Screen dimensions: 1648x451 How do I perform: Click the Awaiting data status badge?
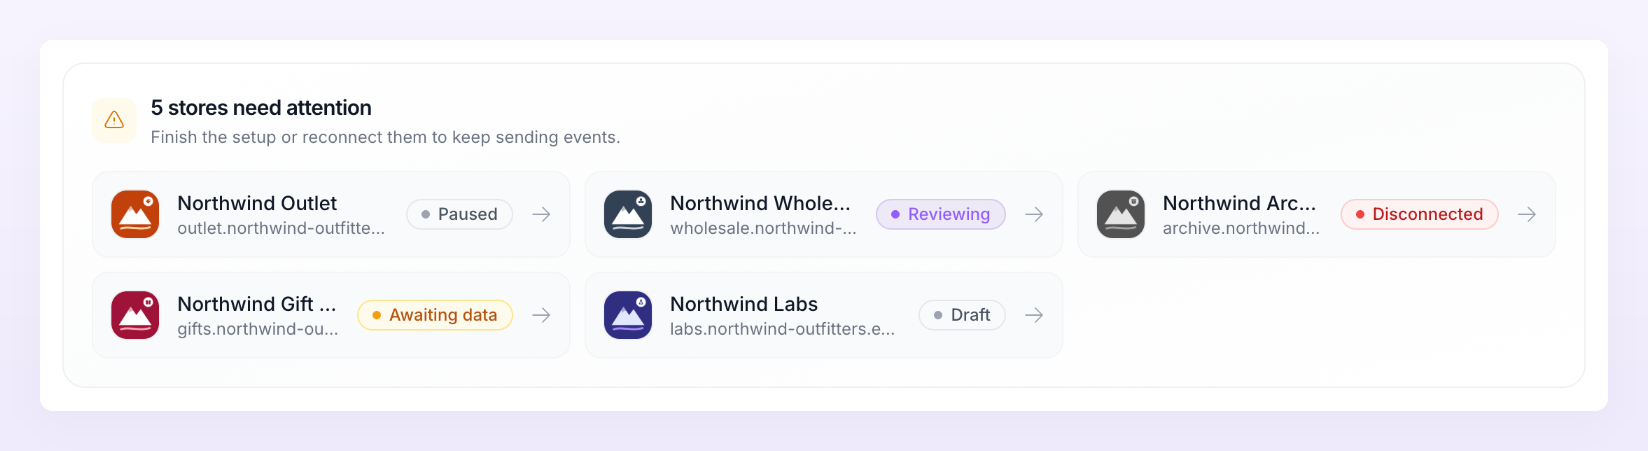tap(435, 315)
